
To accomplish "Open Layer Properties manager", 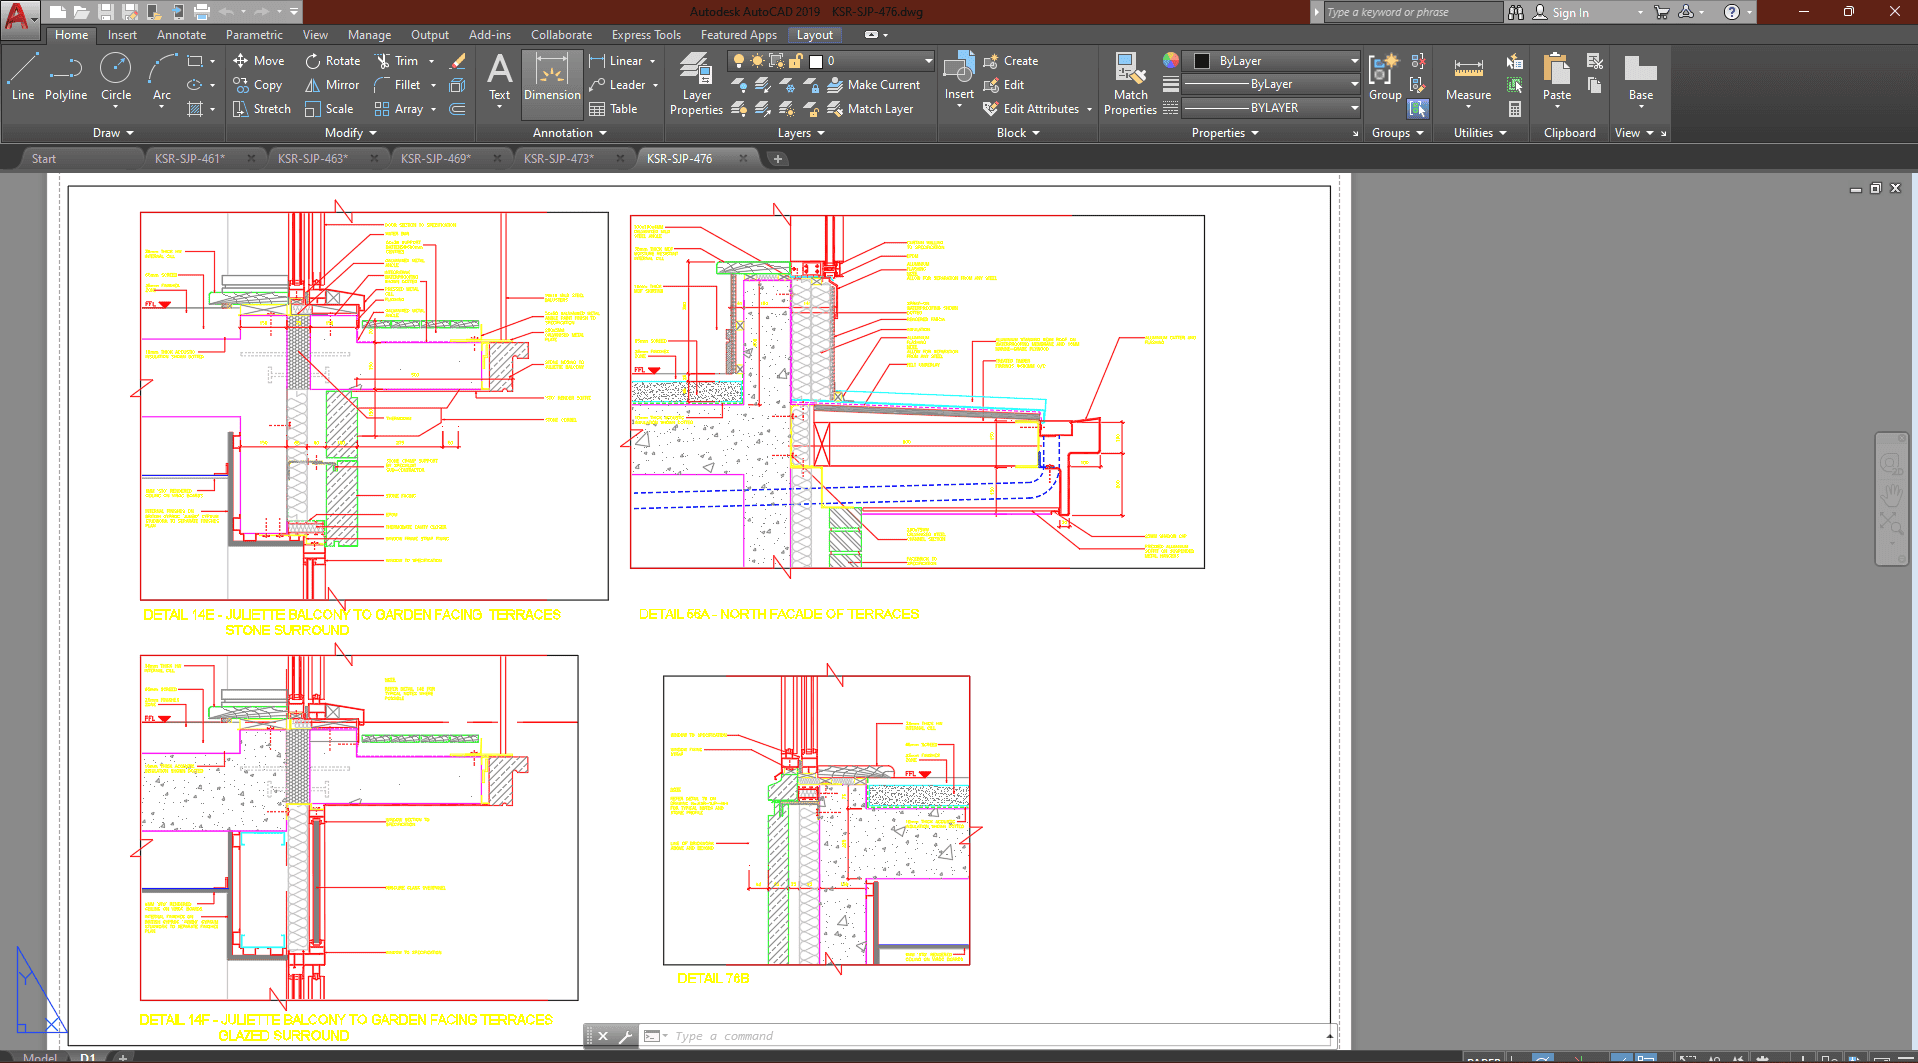I will [x=696, y=84].
